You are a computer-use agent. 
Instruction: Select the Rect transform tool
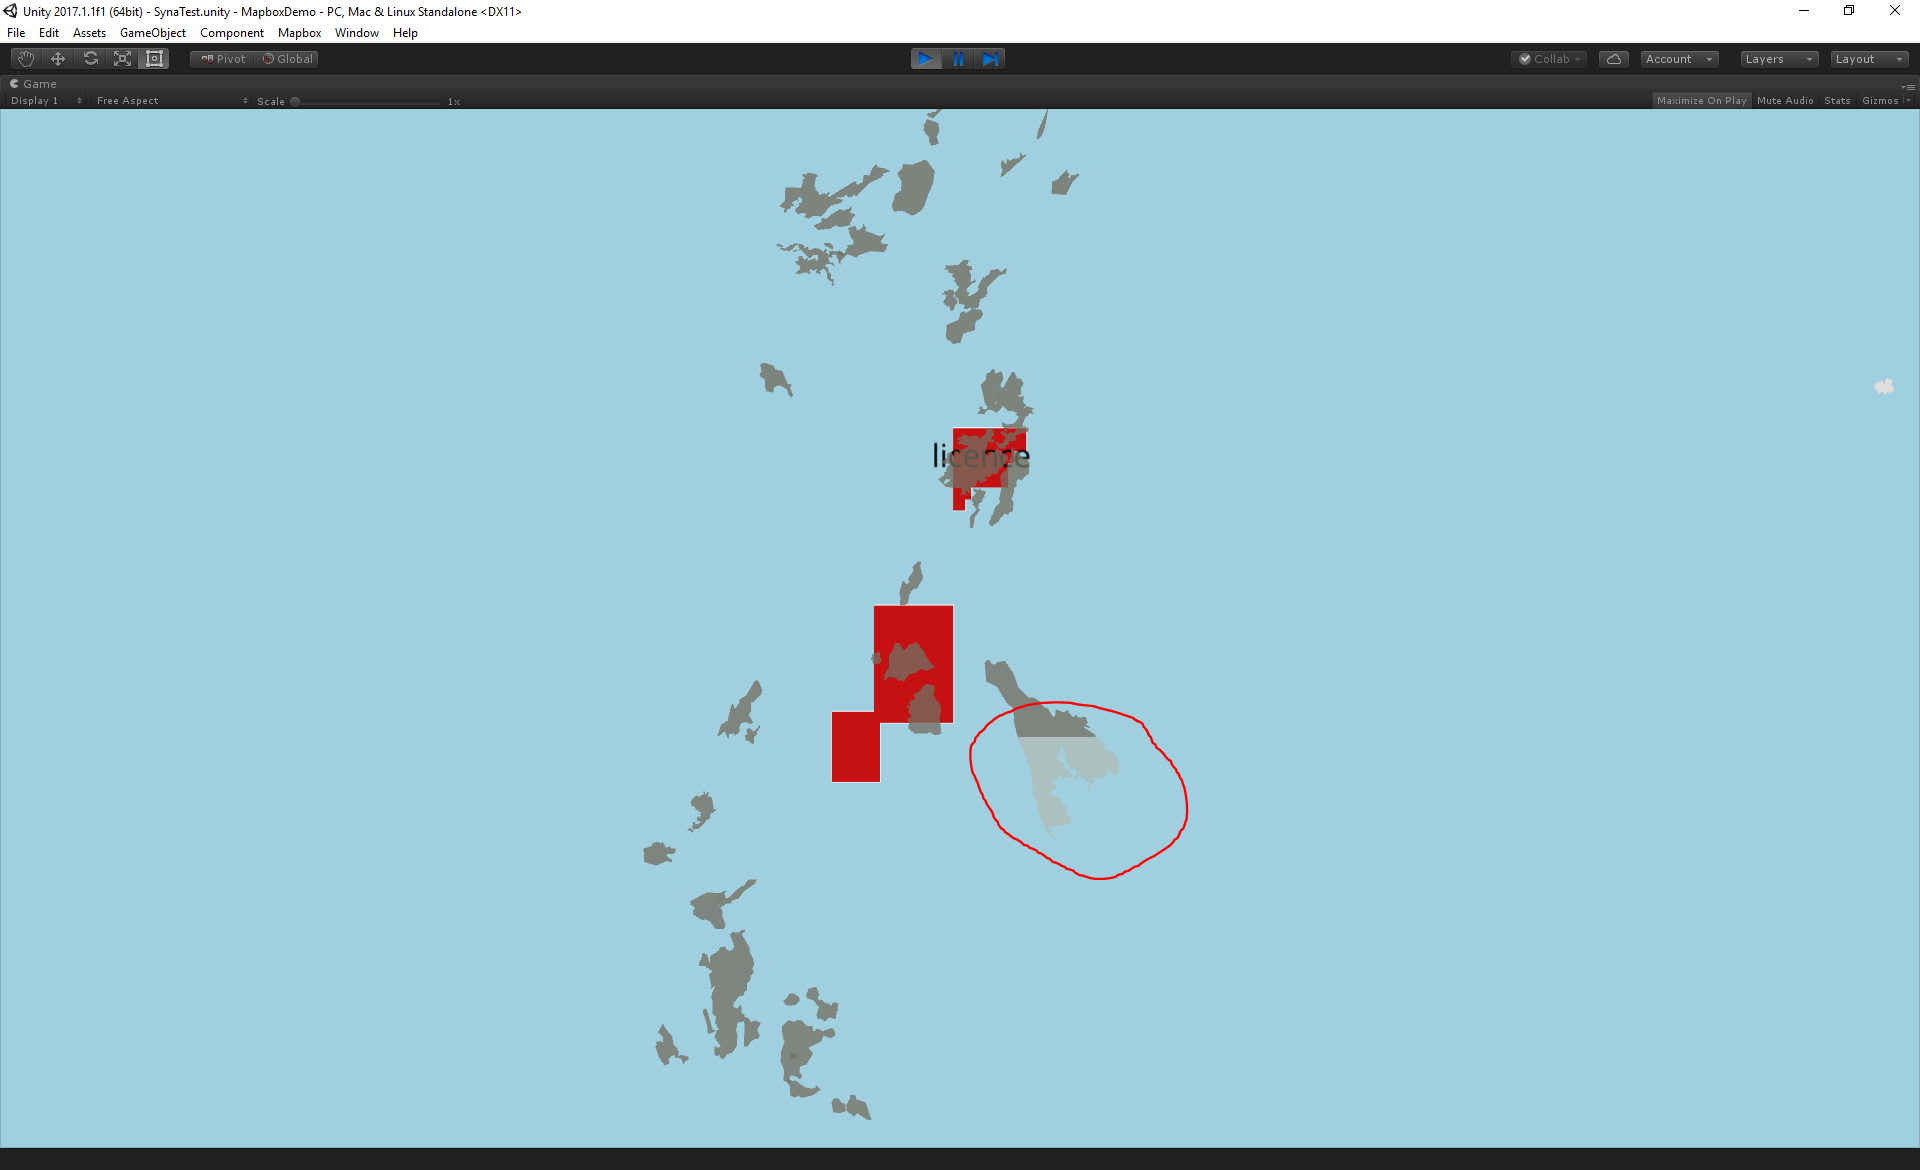coord(154,59)
